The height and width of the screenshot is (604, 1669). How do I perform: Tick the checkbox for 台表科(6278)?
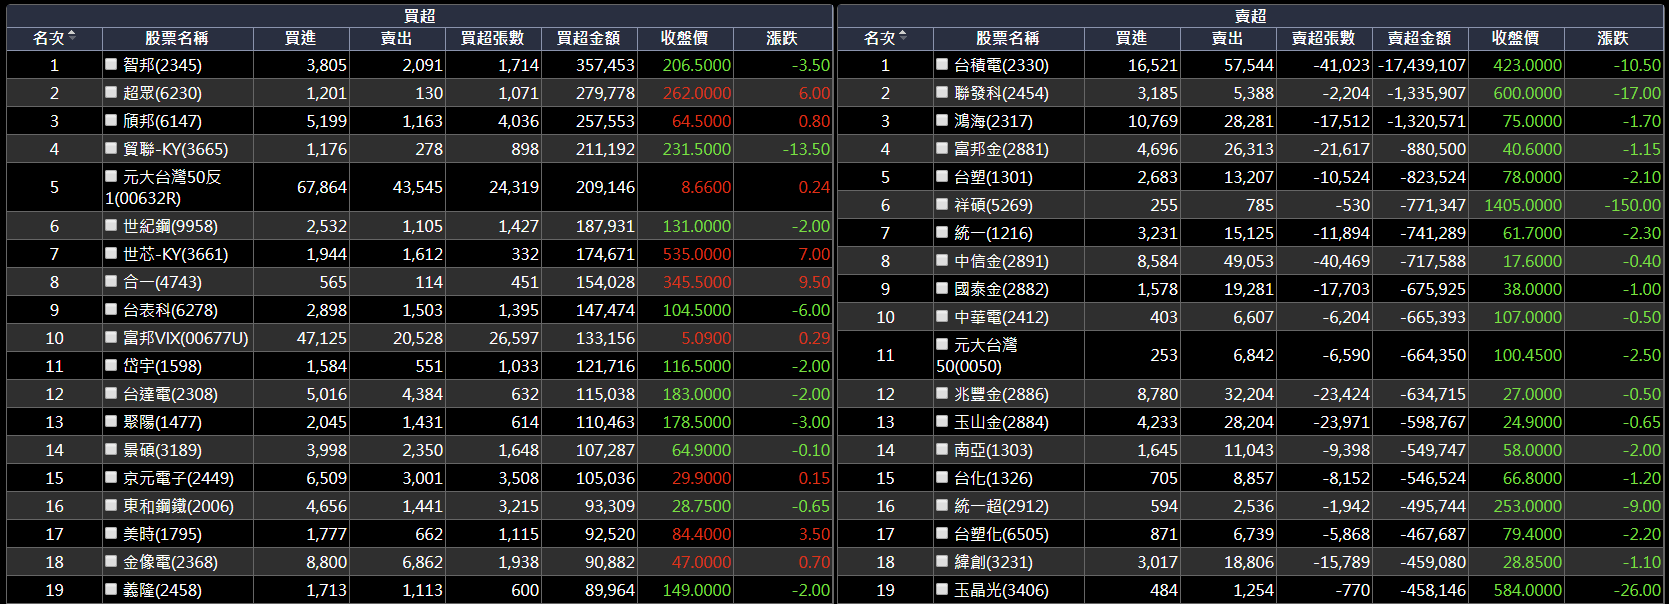pos(111,309)
